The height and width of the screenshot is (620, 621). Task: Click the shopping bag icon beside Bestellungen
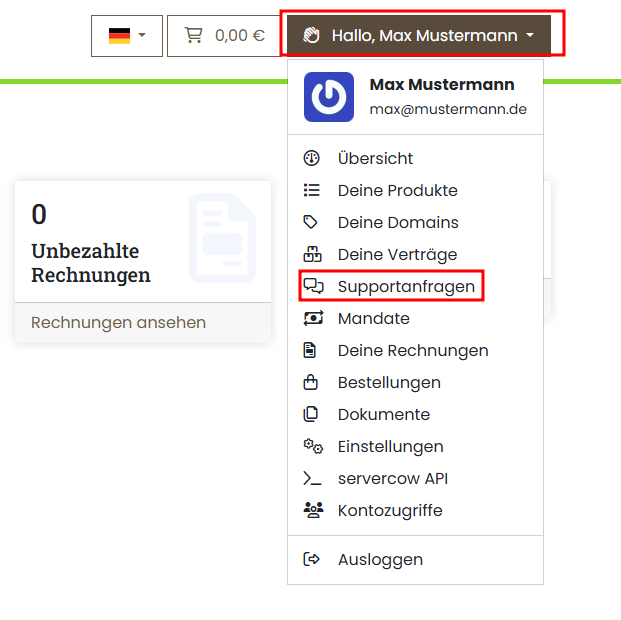(x=310, y=382)
